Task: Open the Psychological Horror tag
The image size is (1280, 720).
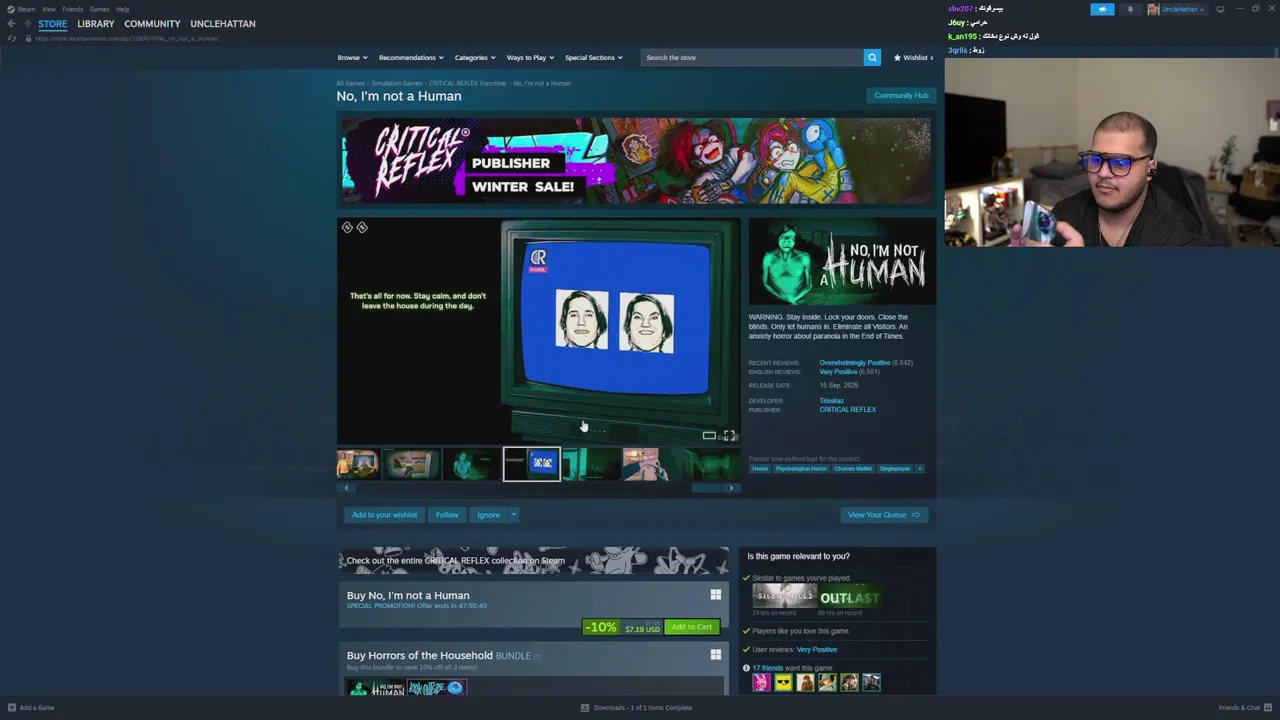Action: pos(801,469)
